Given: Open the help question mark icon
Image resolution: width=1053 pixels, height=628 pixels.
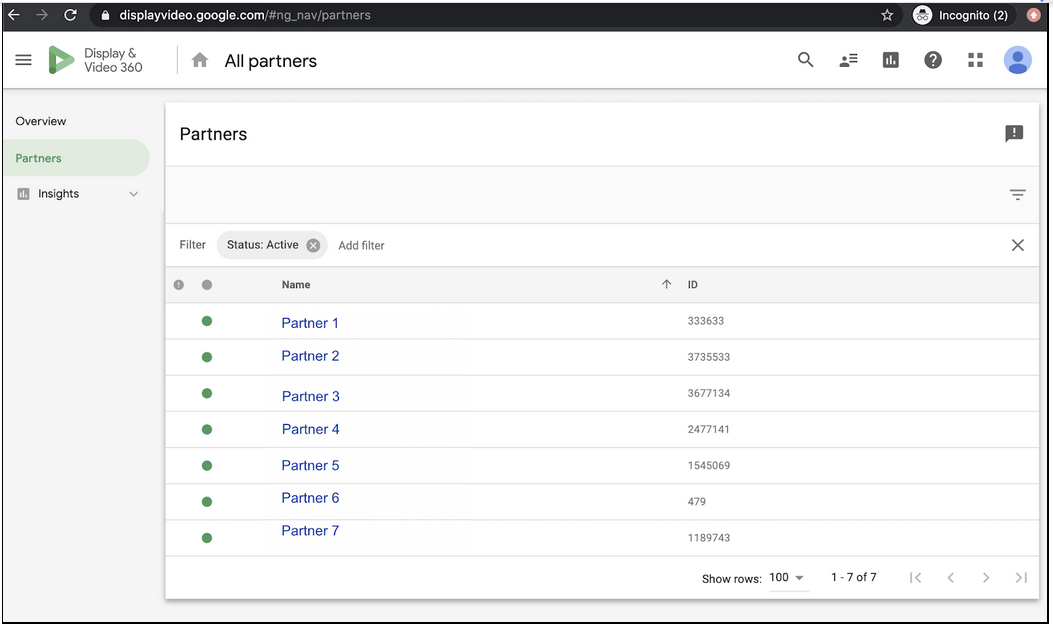Looking at the screenshot, I should point(933,60).
